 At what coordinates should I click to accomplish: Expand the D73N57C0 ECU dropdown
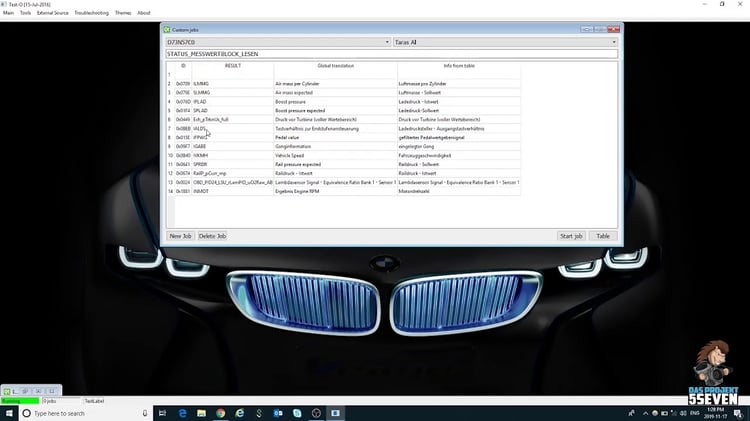pos(278,42)
